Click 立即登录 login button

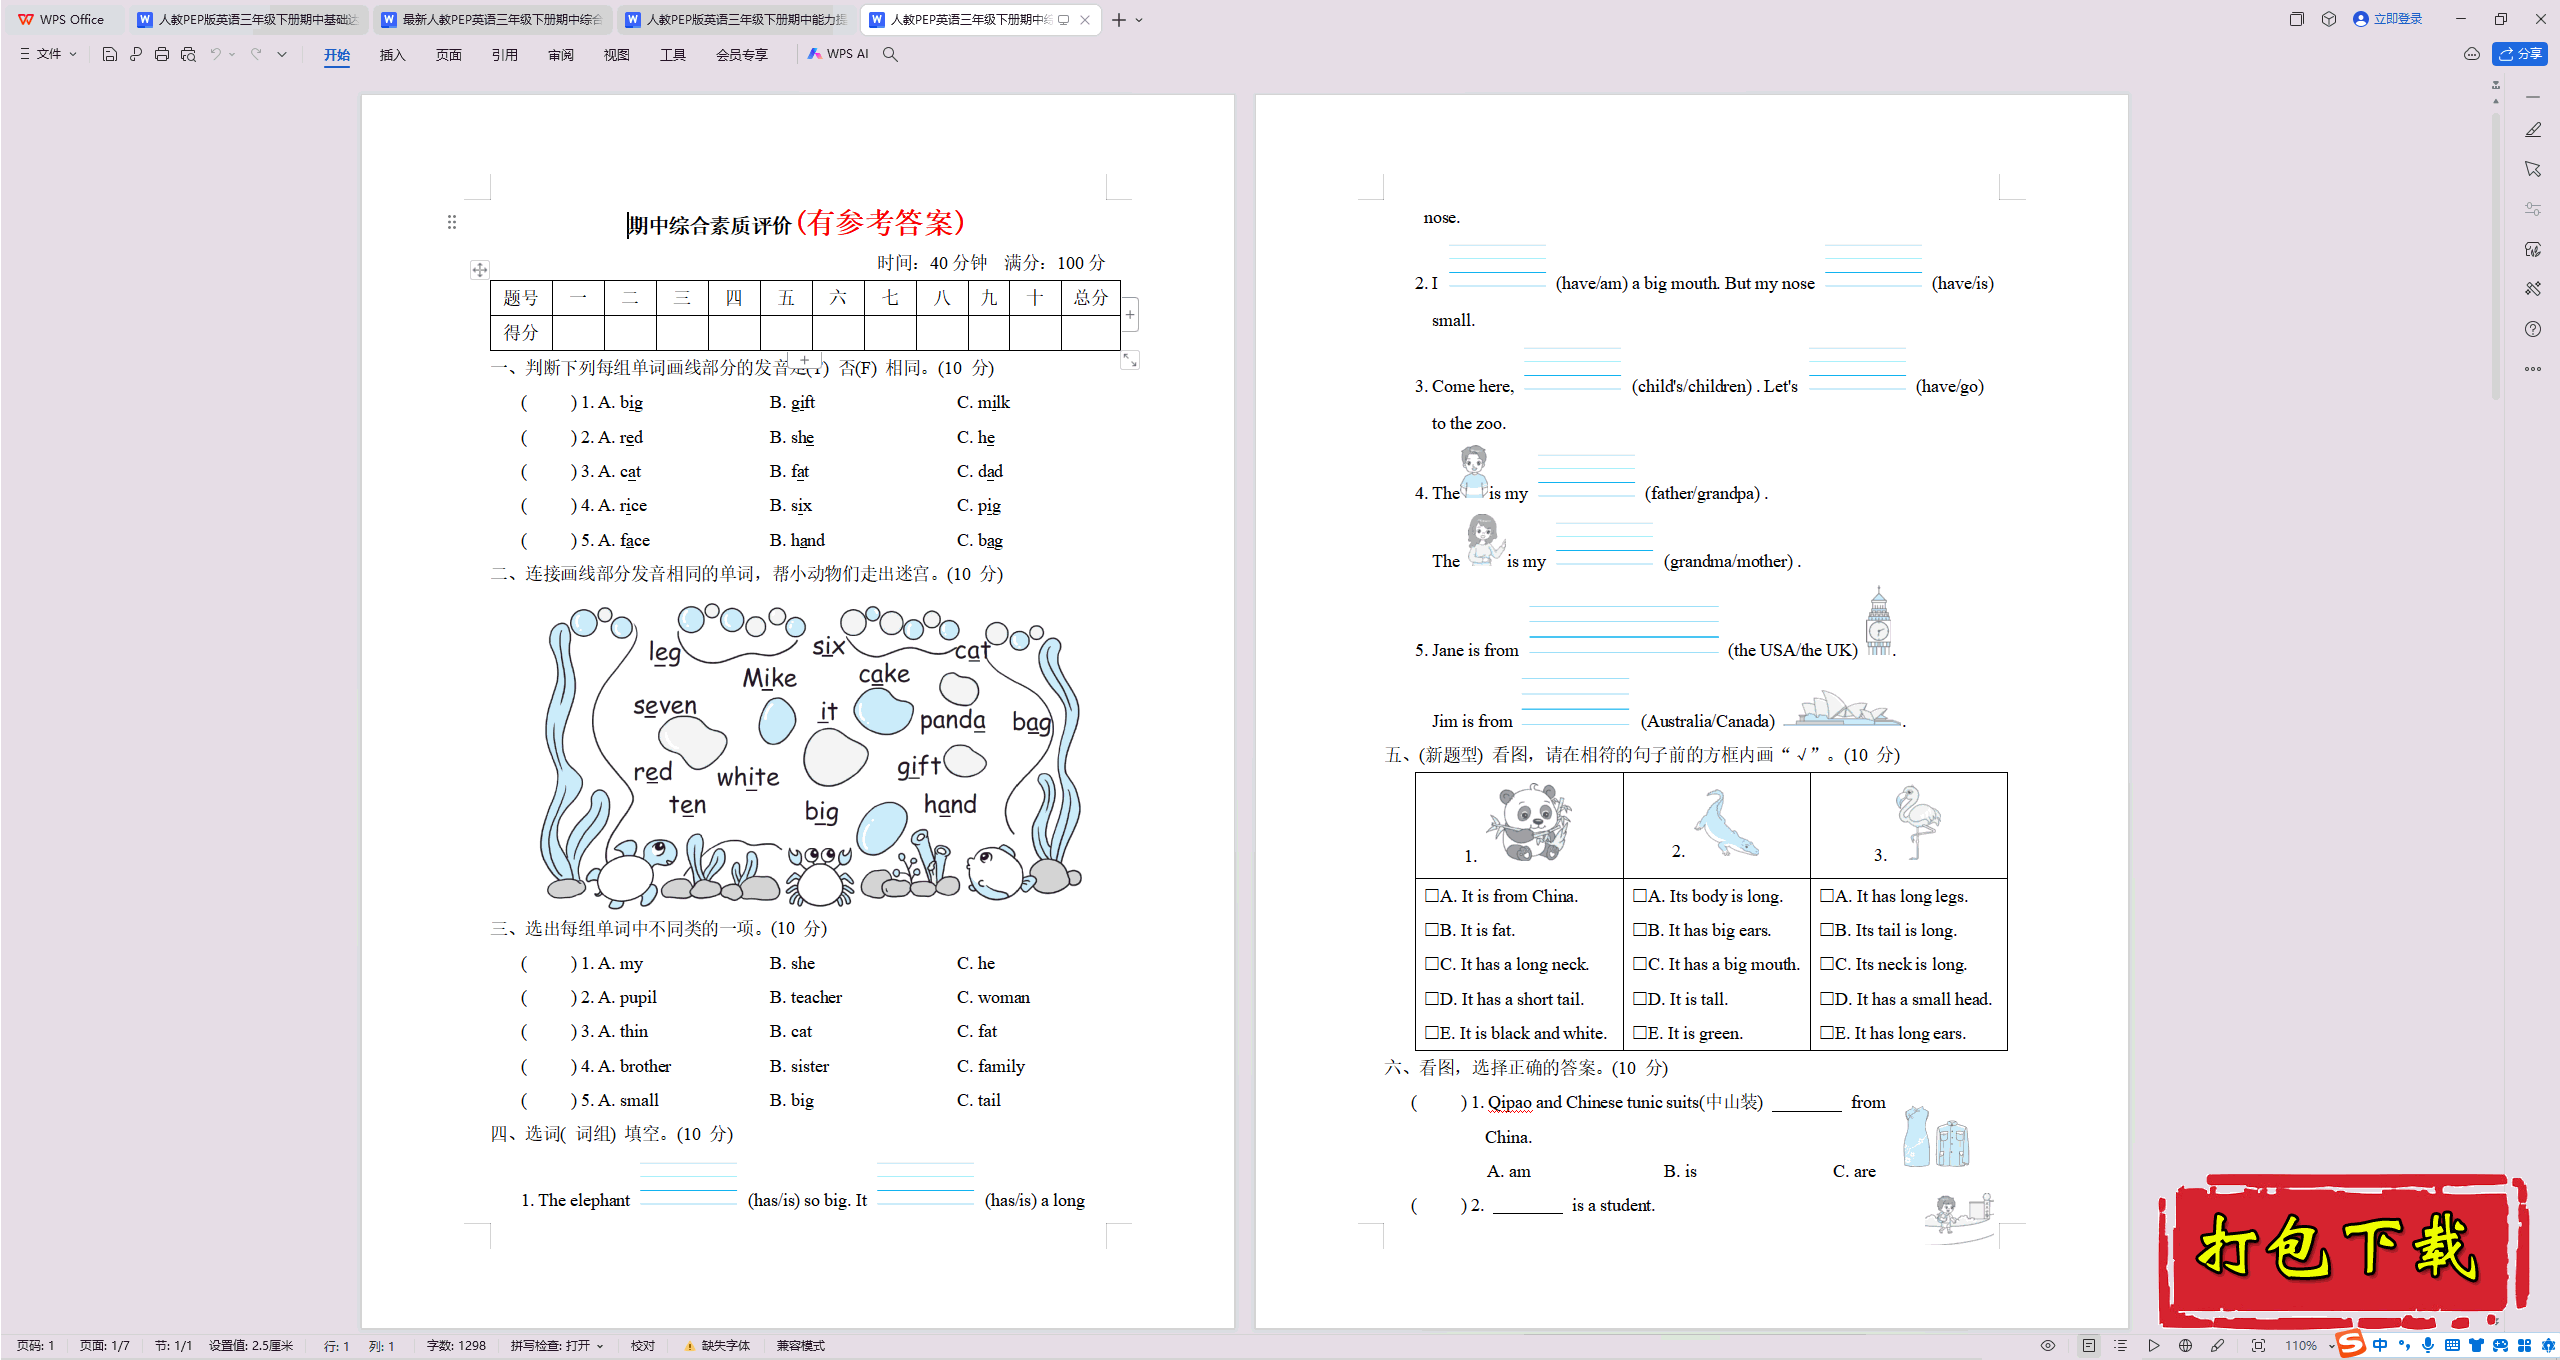coord(2388,19)
